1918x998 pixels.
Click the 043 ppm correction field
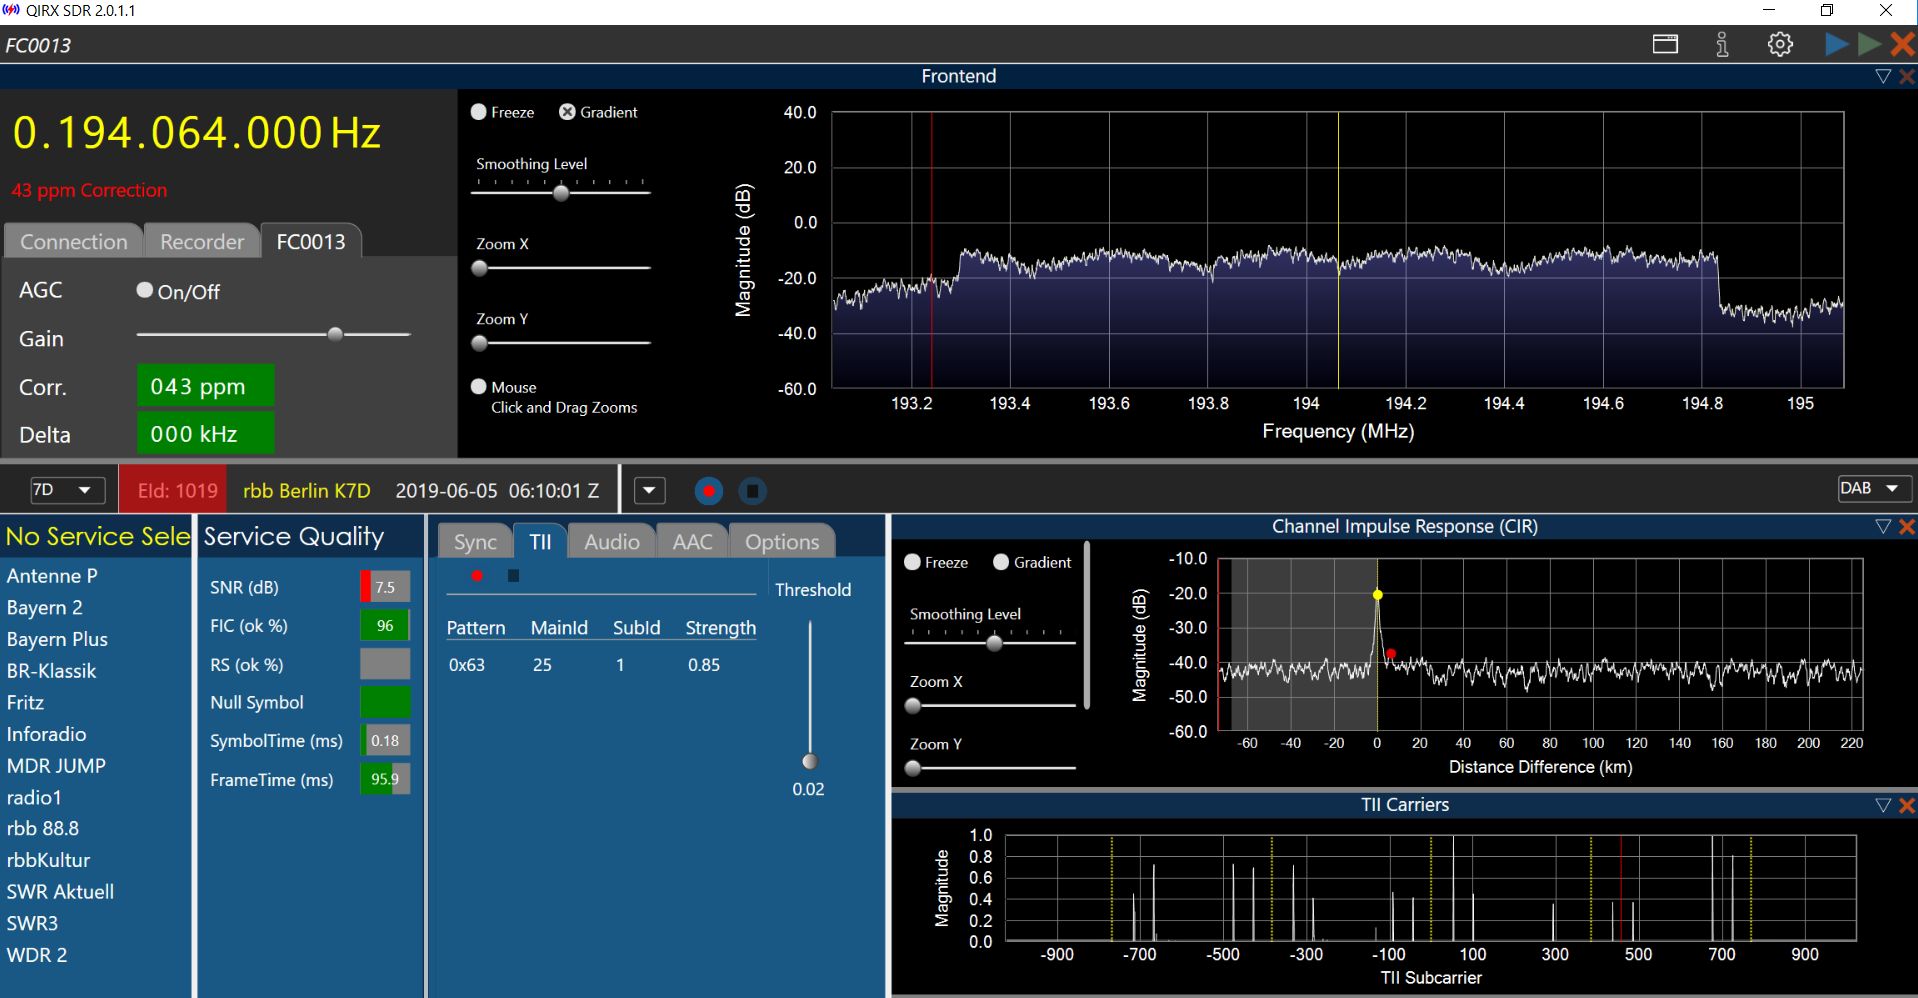pyautogui.click(x=205, y=387)
